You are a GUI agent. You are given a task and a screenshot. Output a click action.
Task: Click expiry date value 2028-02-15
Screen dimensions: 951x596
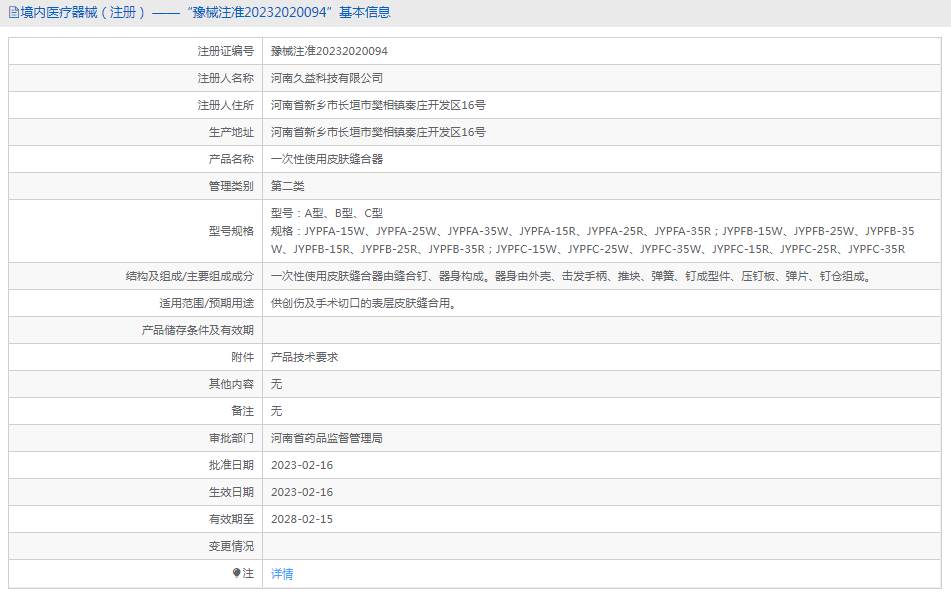tap(302, 519)
